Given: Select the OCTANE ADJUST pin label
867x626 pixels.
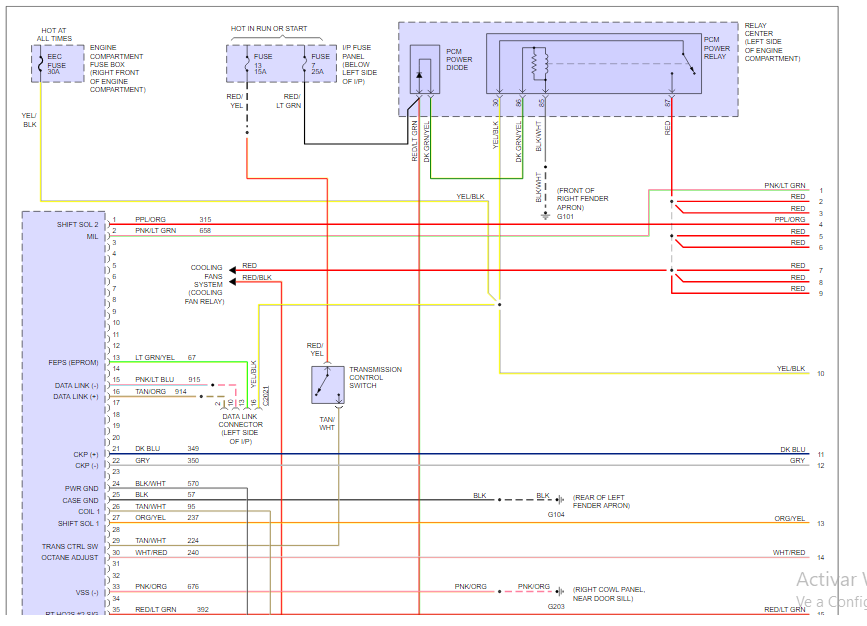Looking at the screenshot, I should pyautogui.click(x=72, y=557).
